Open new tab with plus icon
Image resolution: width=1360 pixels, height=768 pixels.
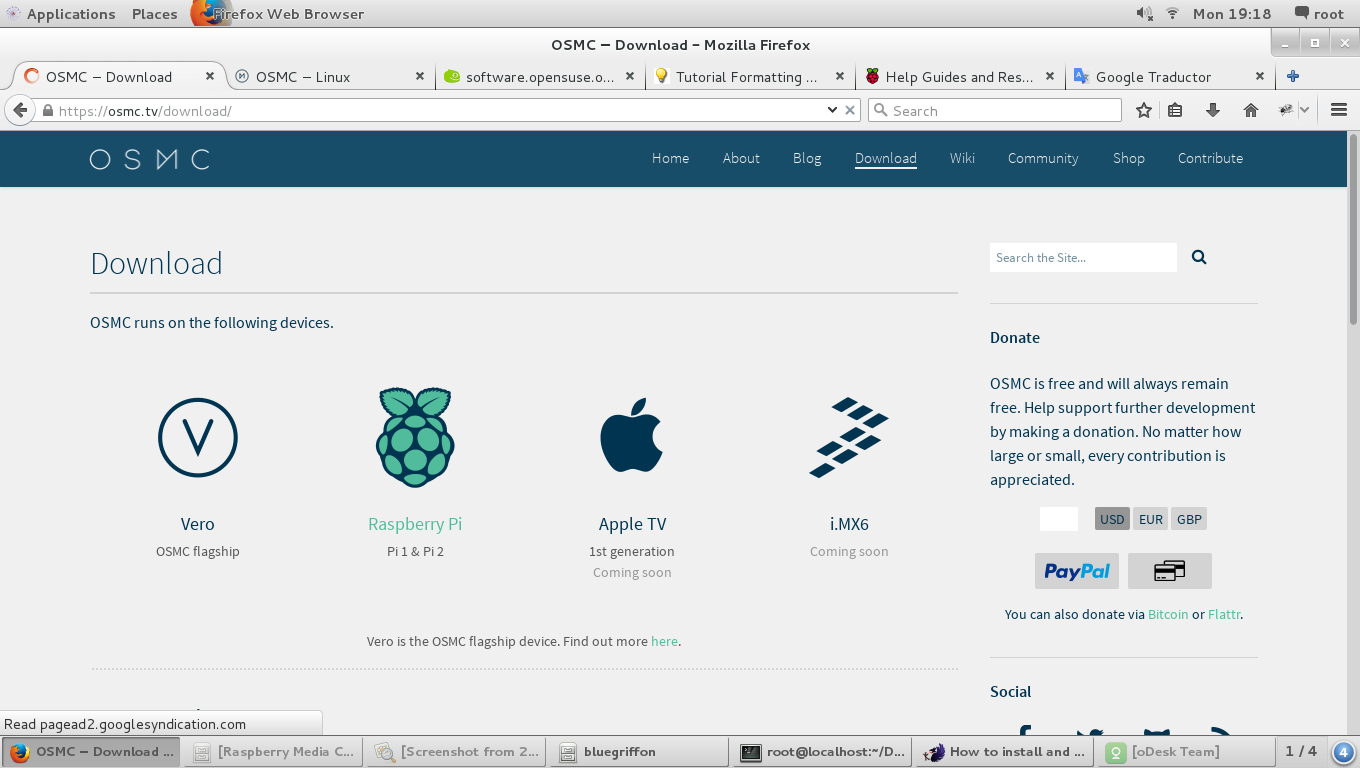1293,76
